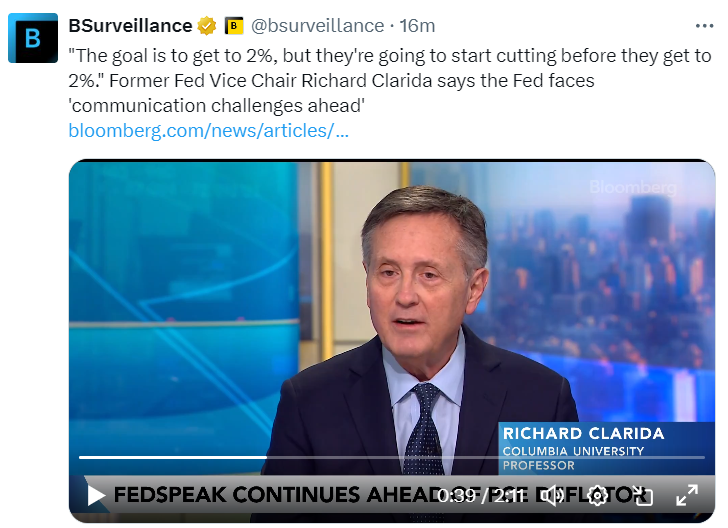Click the BSurveillance display name
728x528 pixels.
[x=130, y=25]
